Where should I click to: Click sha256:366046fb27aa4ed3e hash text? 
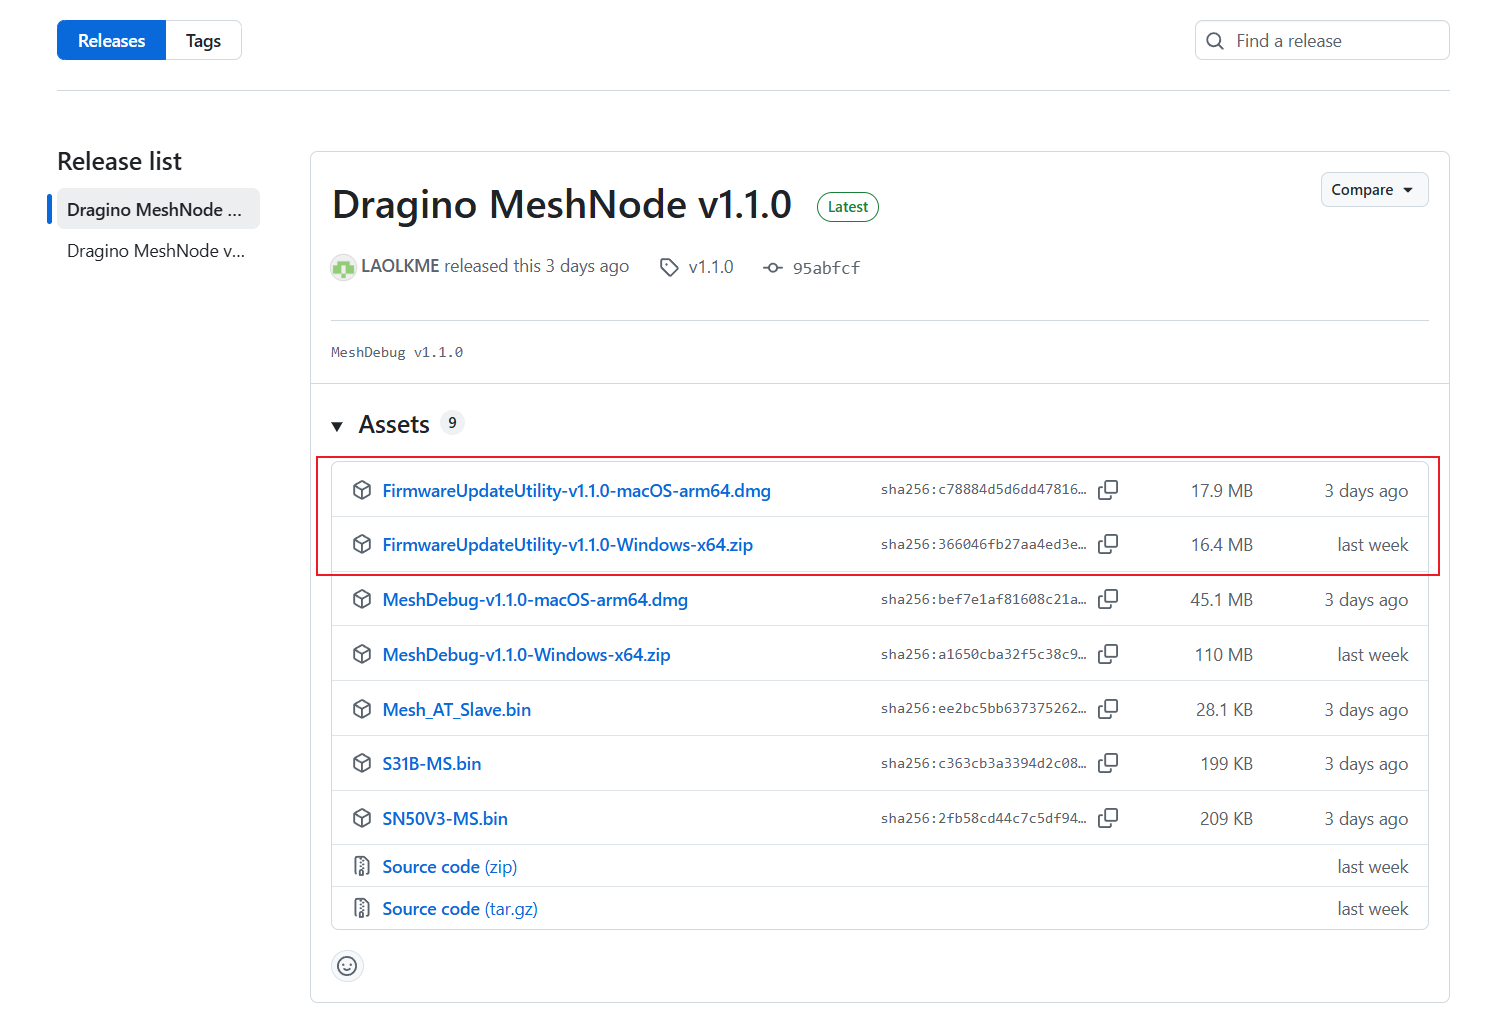click(983, 544)
